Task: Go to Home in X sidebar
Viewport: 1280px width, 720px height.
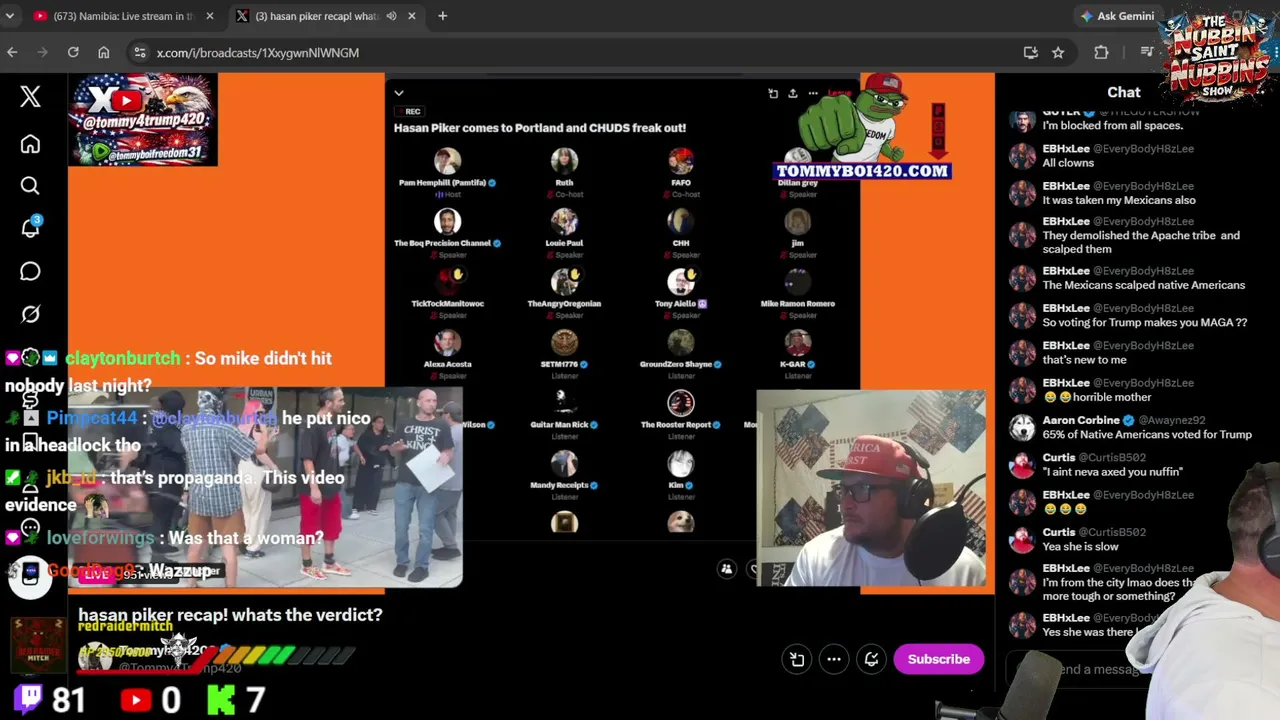Action: [30, 145]
